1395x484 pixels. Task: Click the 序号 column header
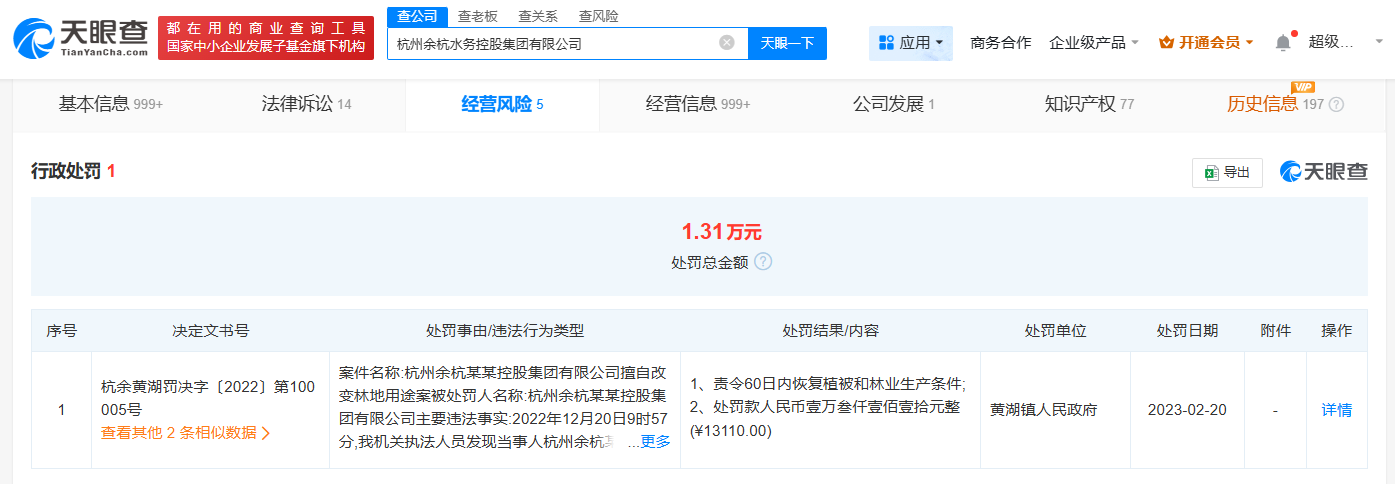click(x=62, y=331)
